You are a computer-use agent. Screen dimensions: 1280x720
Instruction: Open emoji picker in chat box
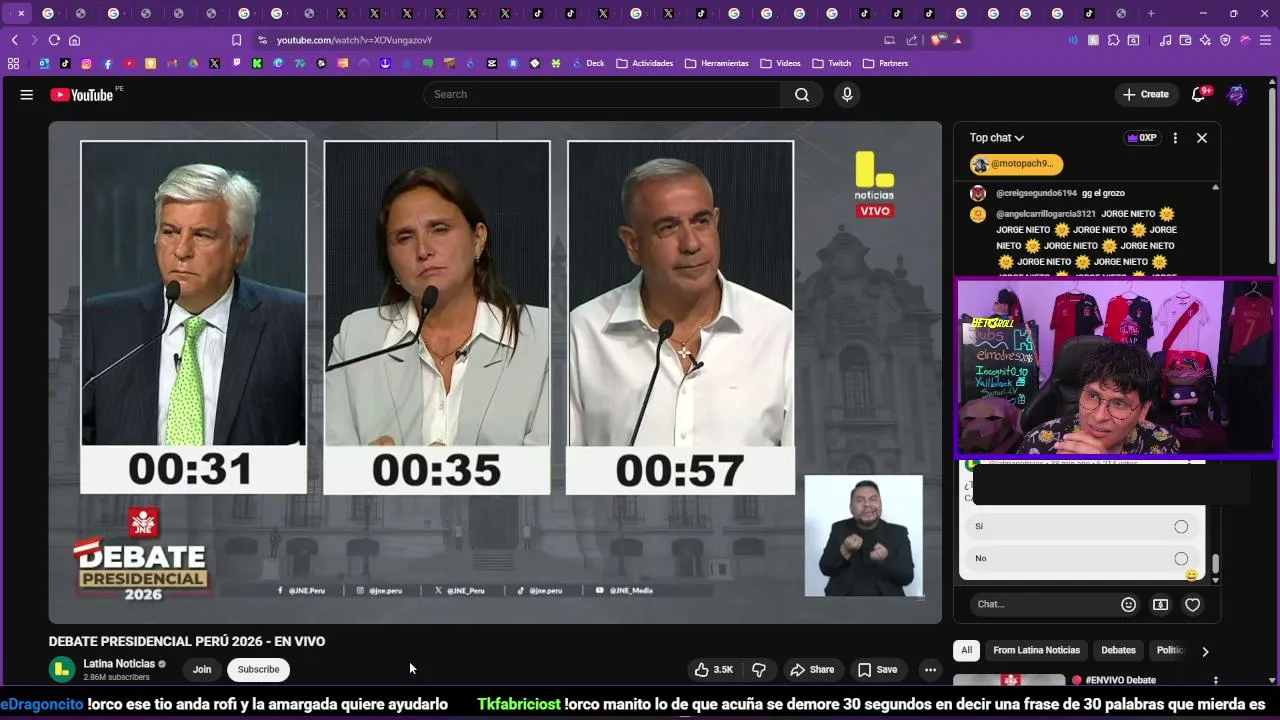click(1128, 604)
